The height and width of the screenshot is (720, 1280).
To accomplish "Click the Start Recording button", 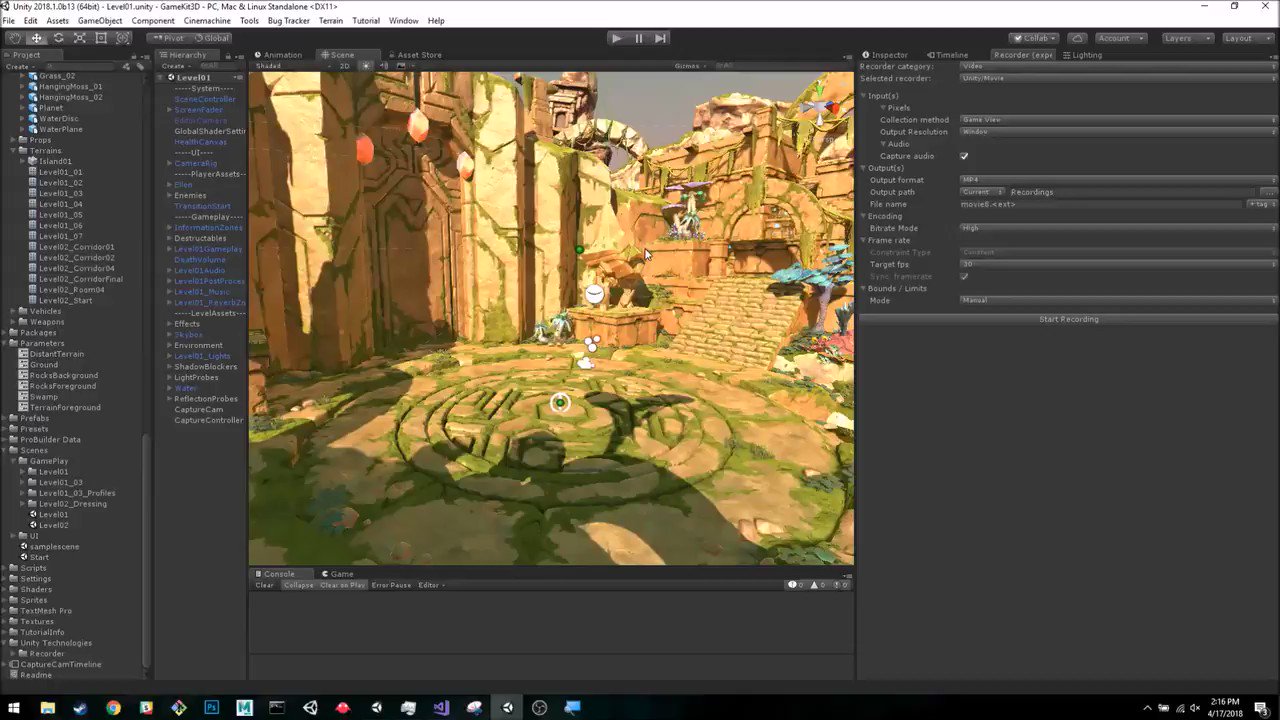I will click(1068, 318).
